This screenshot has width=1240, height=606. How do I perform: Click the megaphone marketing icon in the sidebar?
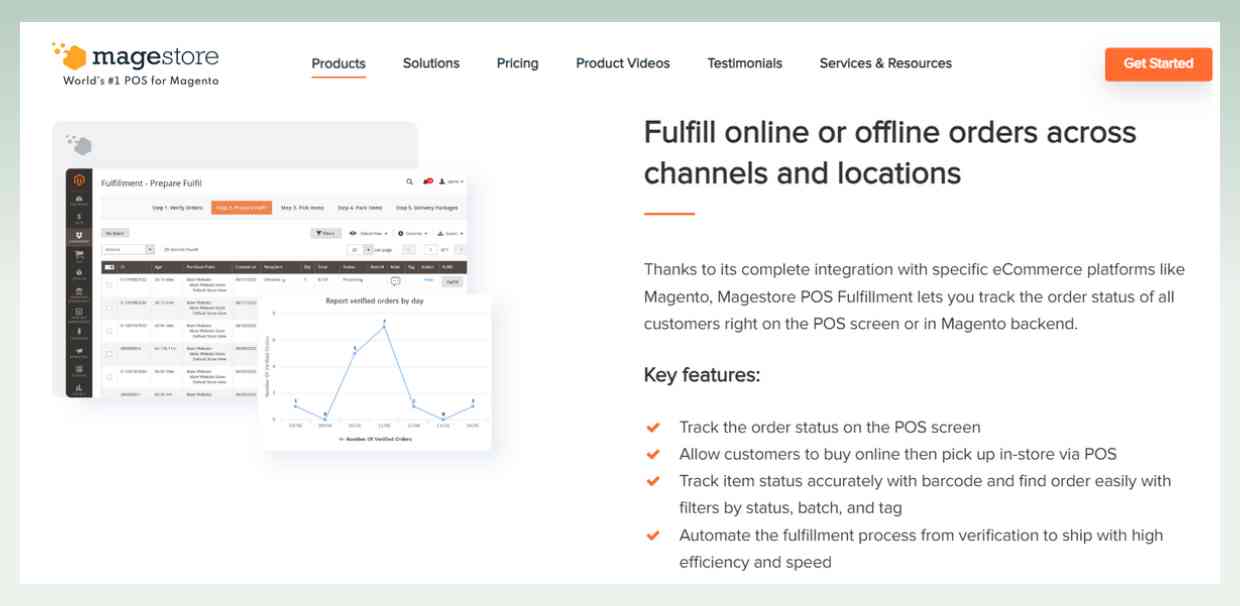point(79,351)
